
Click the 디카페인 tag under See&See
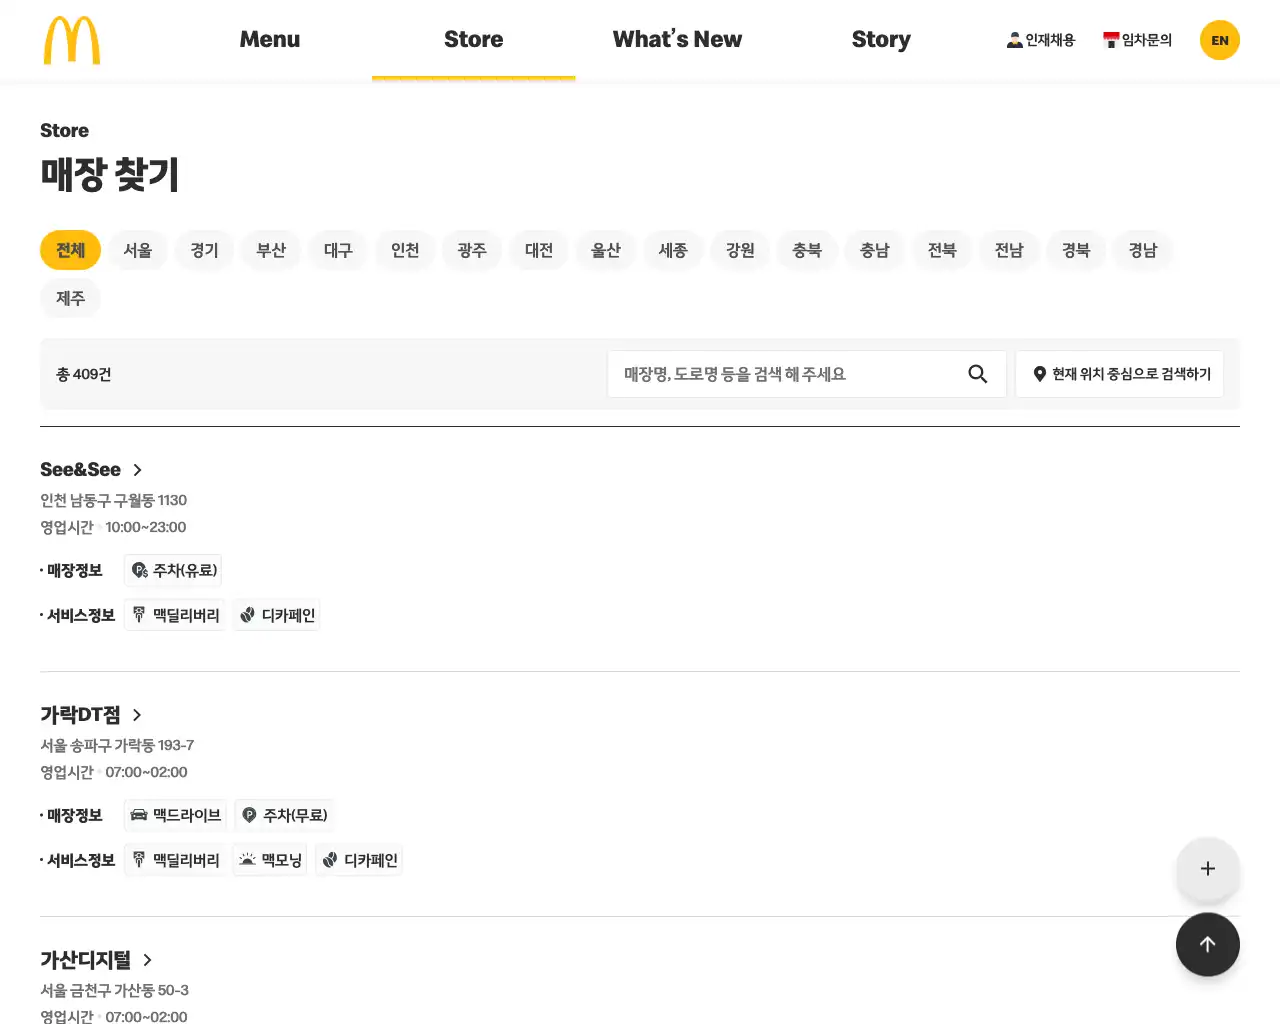coord(277,615)
